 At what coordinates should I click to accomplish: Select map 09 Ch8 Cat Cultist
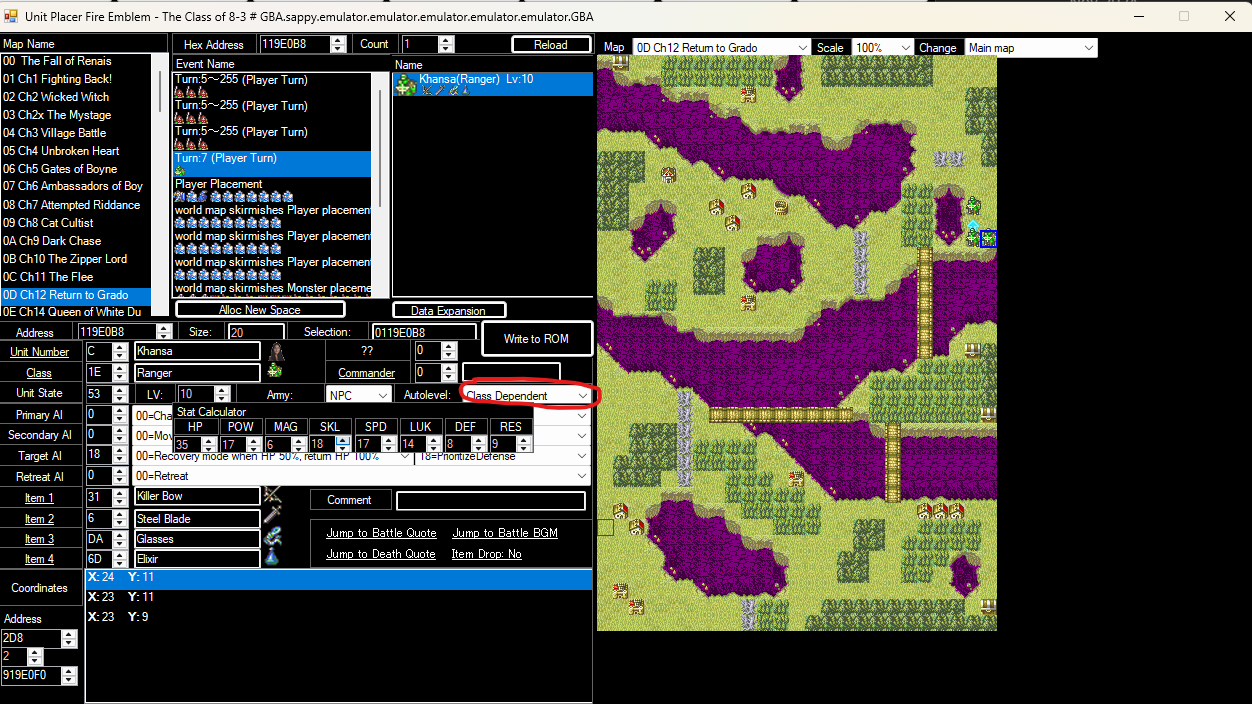(76, 223)
